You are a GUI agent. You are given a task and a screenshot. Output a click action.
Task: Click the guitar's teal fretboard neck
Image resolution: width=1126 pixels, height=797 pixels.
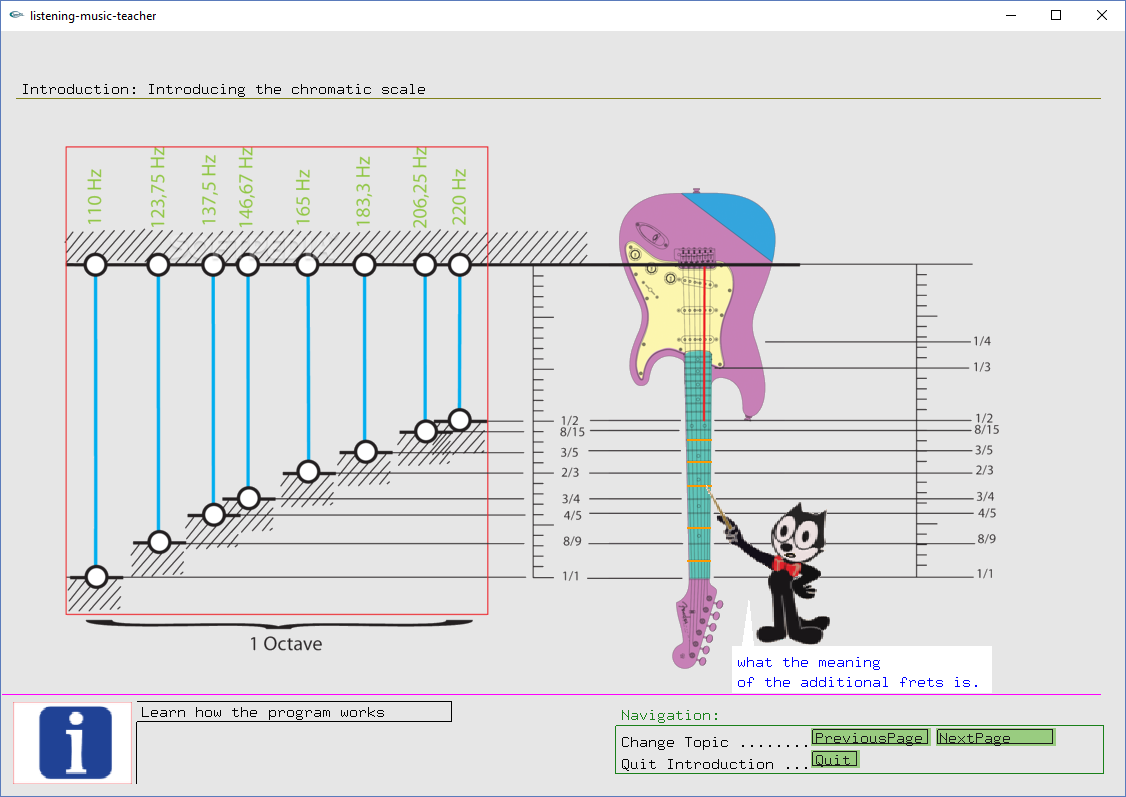click(699, 465)
